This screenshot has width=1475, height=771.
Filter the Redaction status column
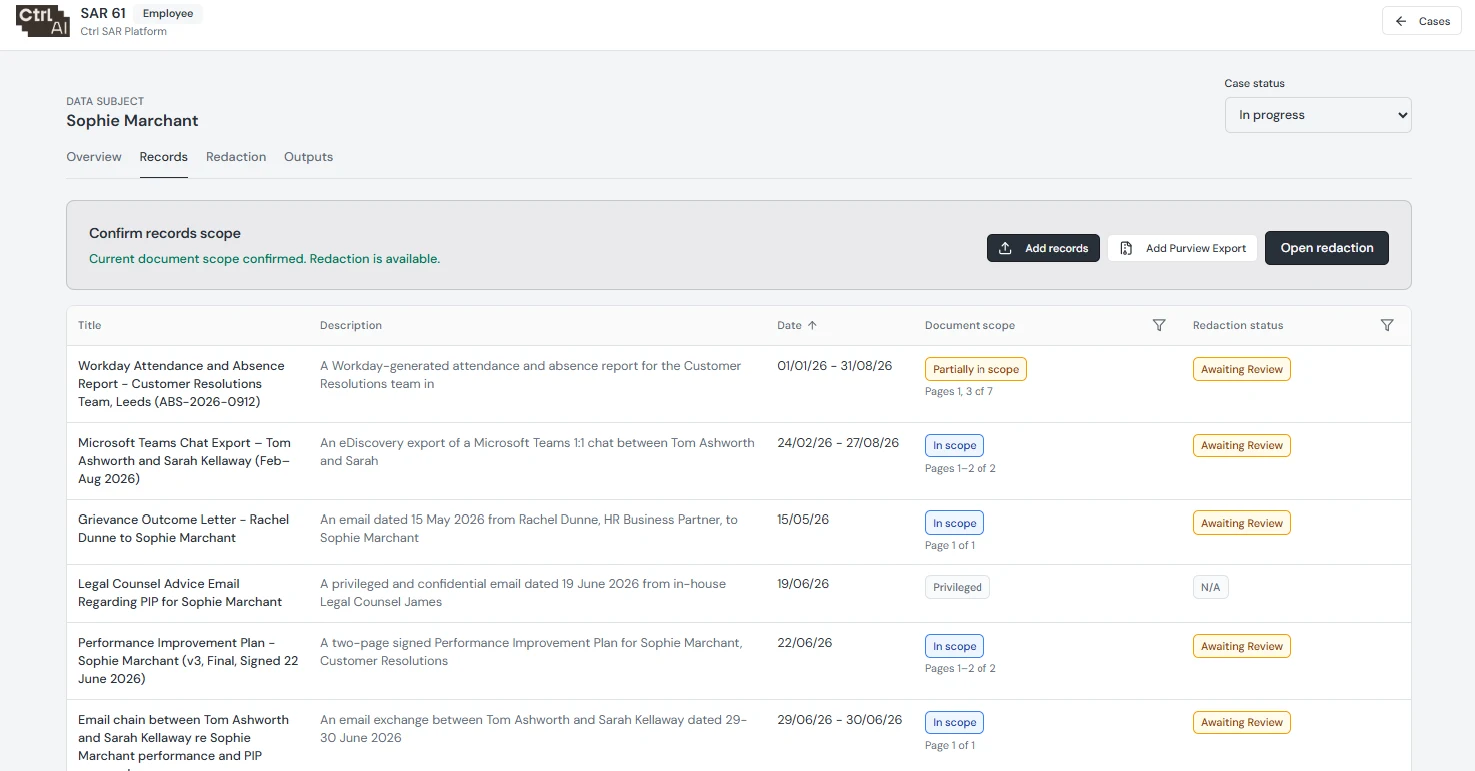click(x=1387, y=325)
